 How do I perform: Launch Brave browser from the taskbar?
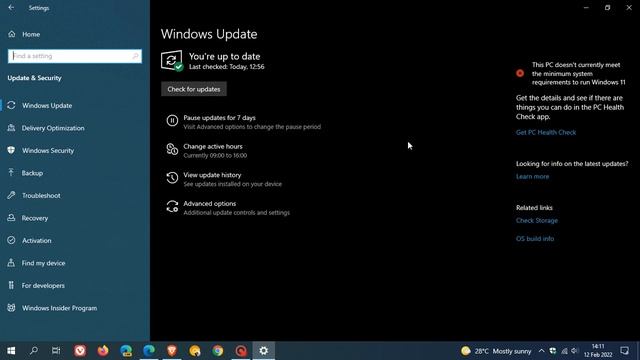172,351
